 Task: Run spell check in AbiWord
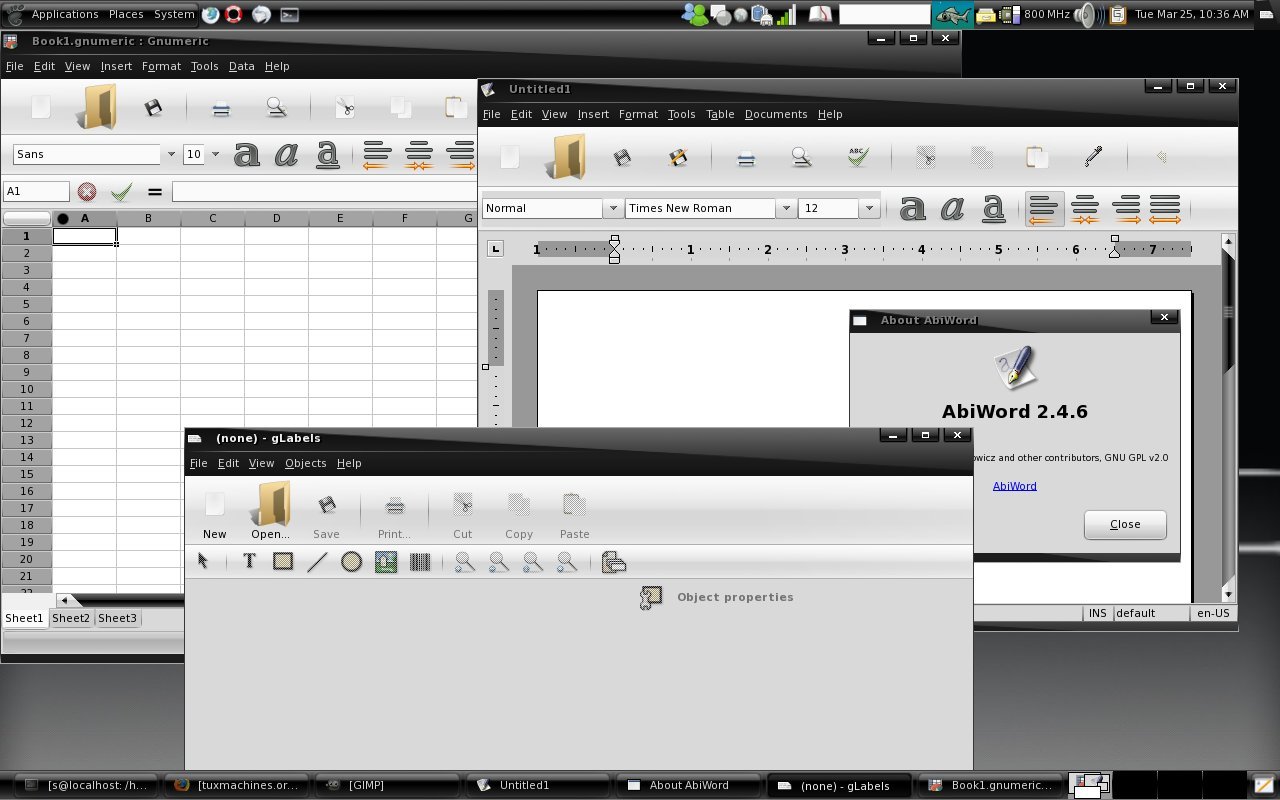click(857, 157)
